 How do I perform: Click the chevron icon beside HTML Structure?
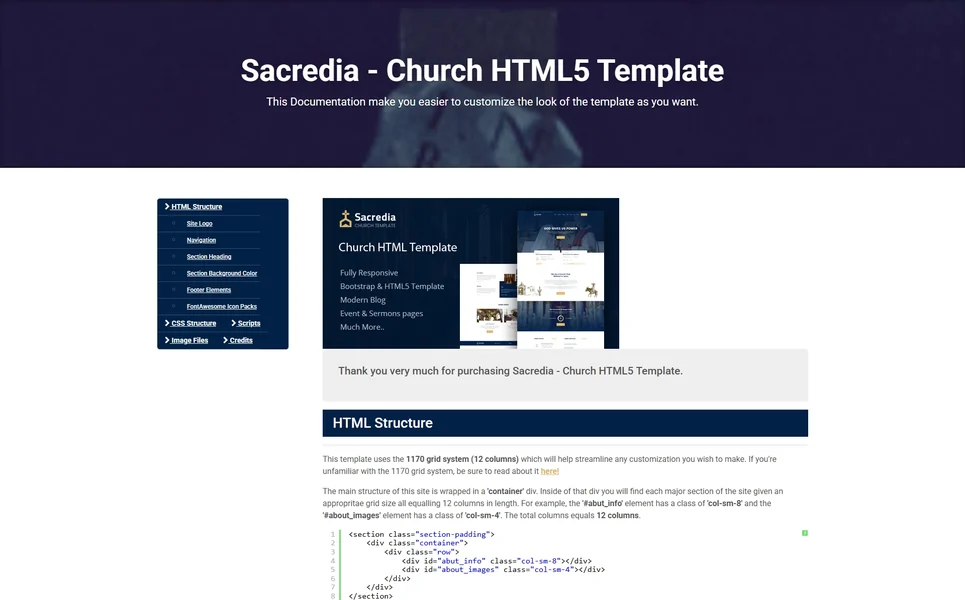(x=167, y=207)
